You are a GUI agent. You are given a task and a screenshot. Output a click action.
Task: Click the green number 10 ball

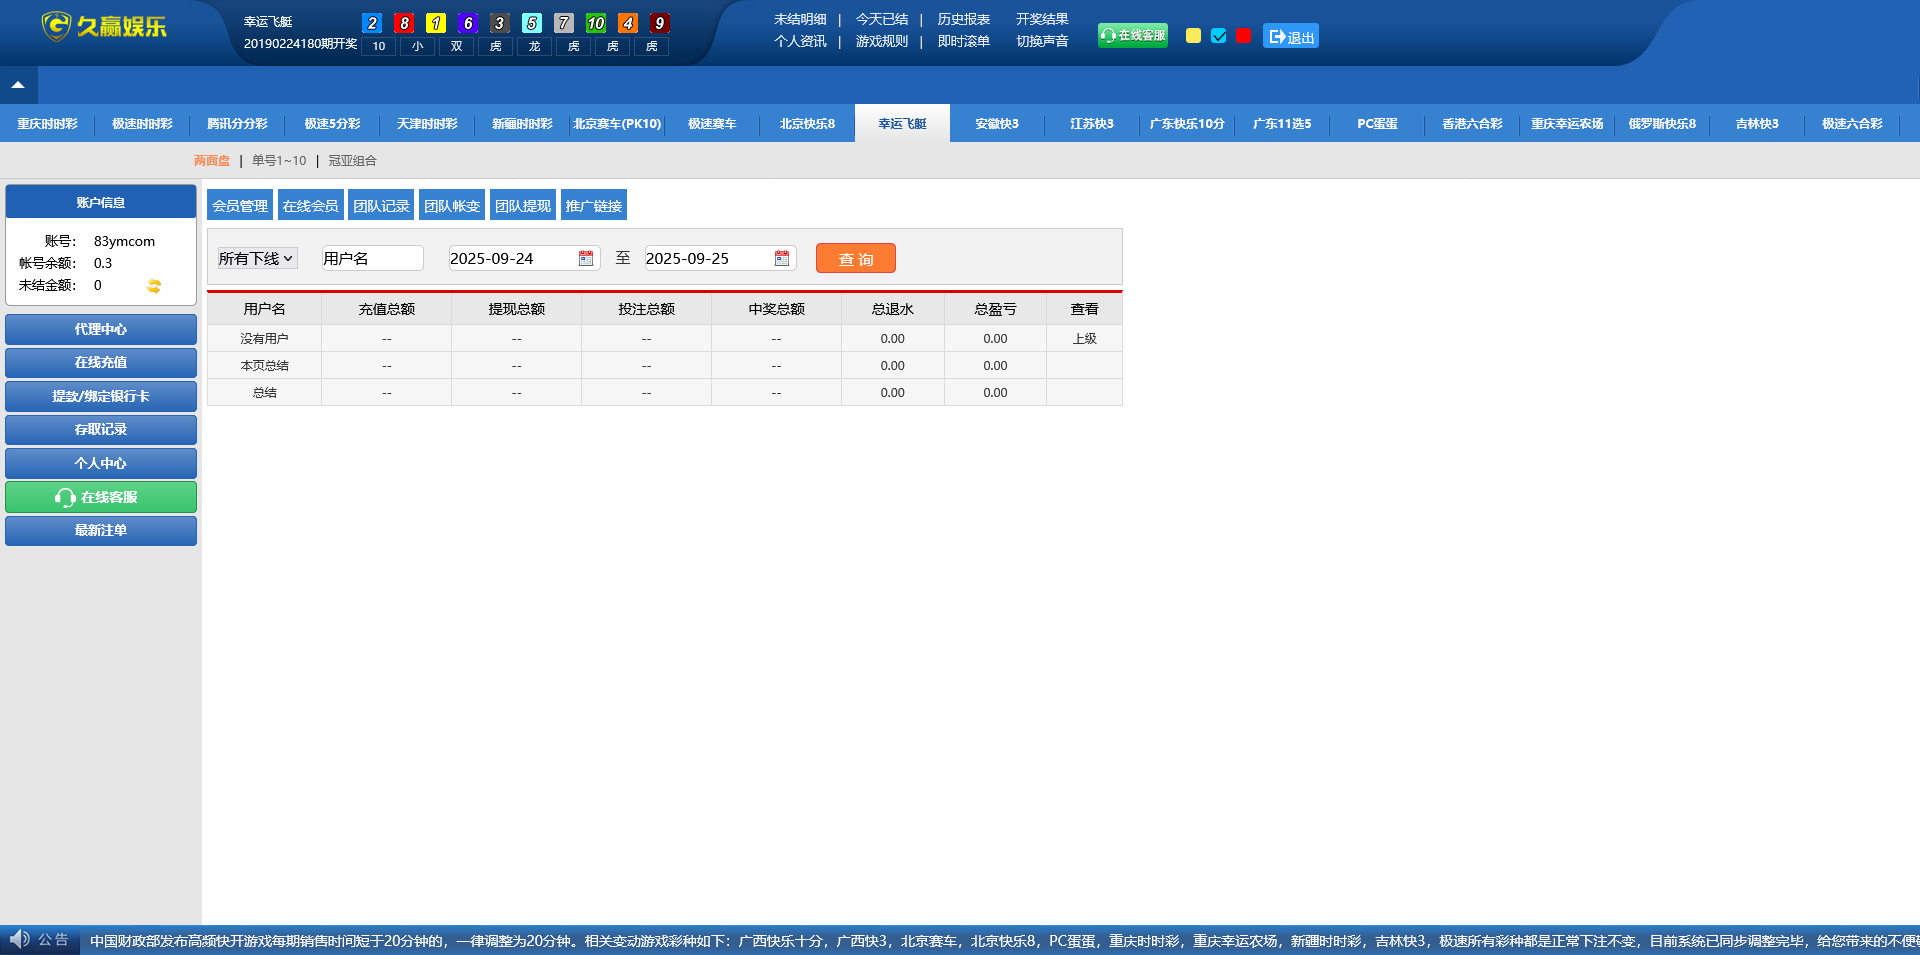596,23
